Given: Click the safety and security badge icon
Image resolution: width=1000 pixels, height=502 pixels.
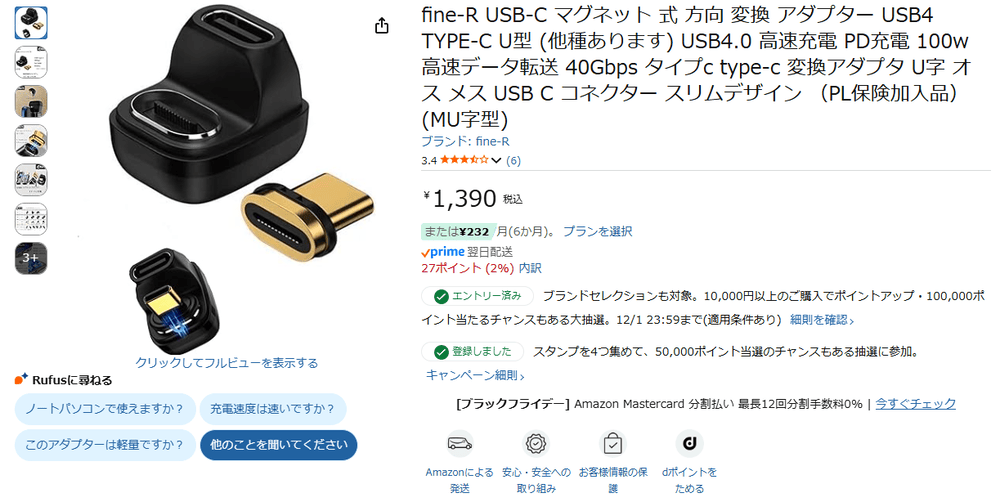Looking at the screenshot, I should (536, 444).
